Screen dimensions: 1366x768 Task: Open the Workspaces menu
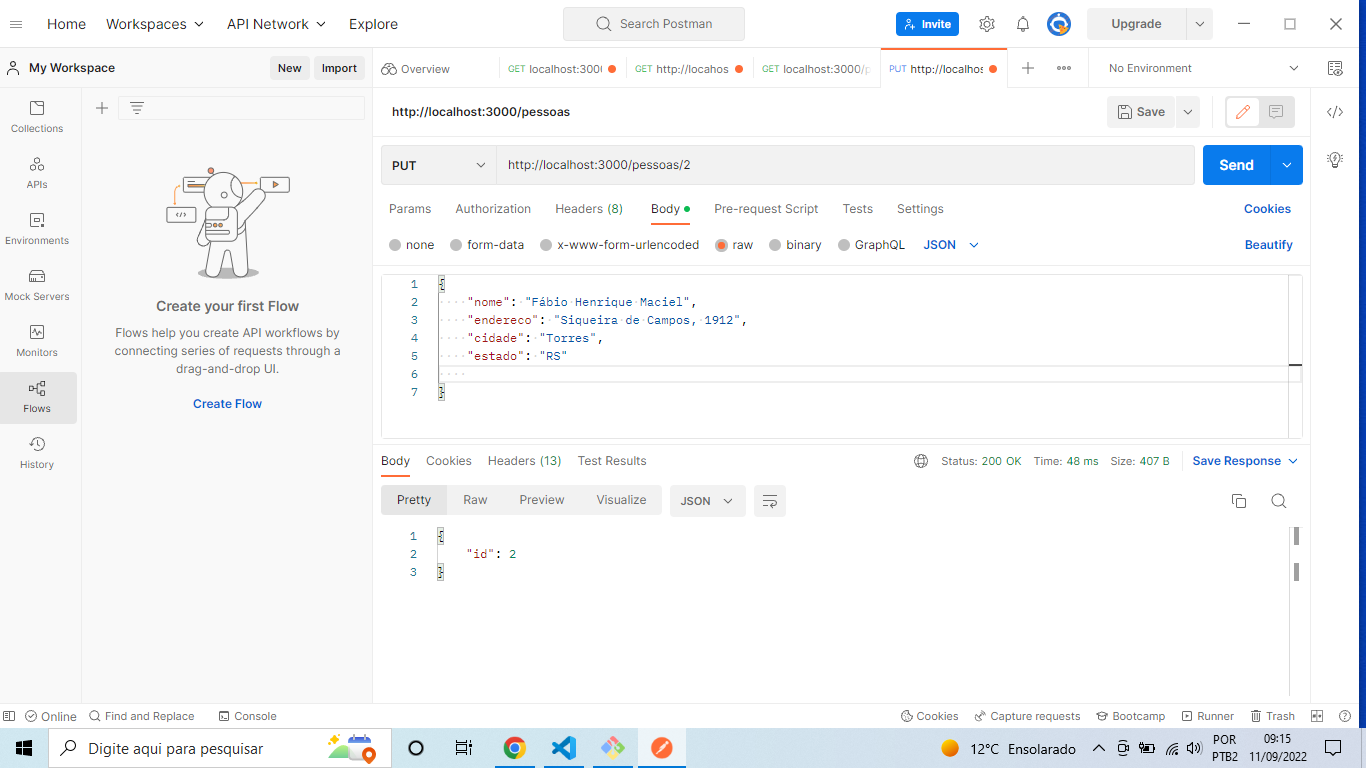pyautogui.click(x=155, y=24)
